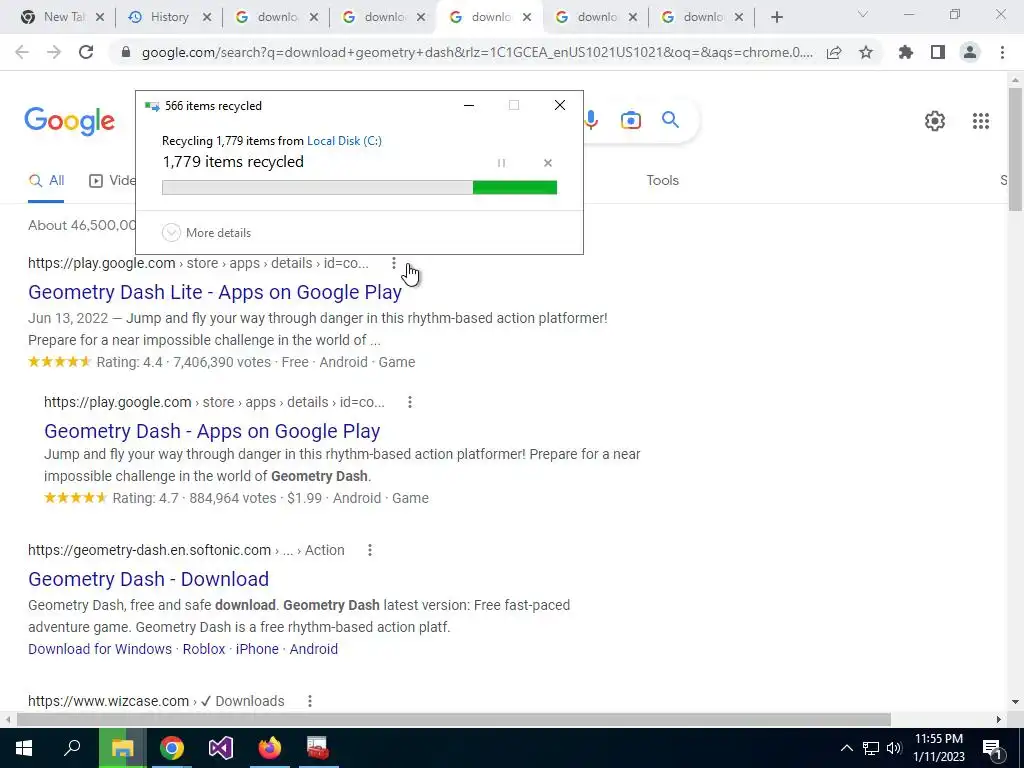Viewport: 1024px width, 768px height.
Task: Open the Chrome profile avatar
Action: [x=970, y=52]
